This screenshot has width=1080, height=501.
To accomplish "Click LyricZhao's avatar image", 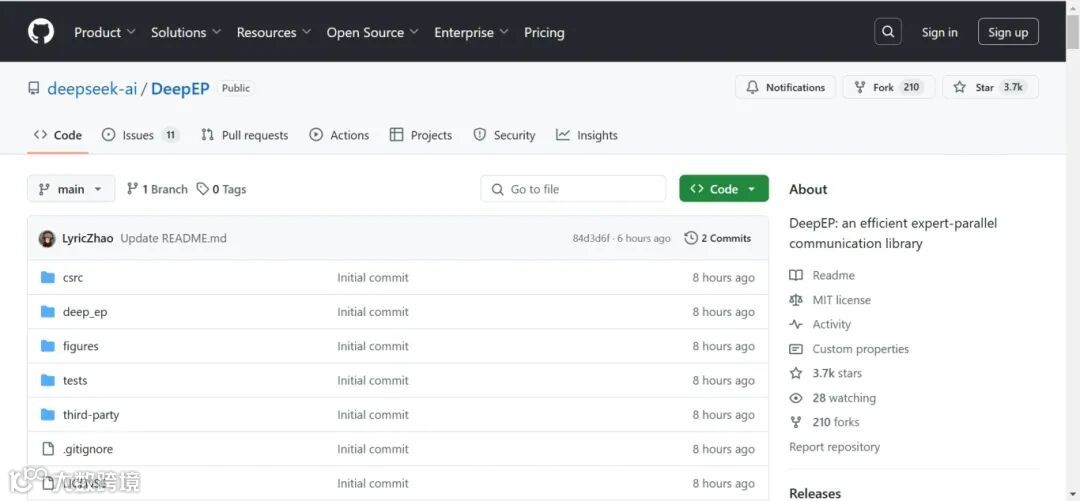I will coord(47,238).
